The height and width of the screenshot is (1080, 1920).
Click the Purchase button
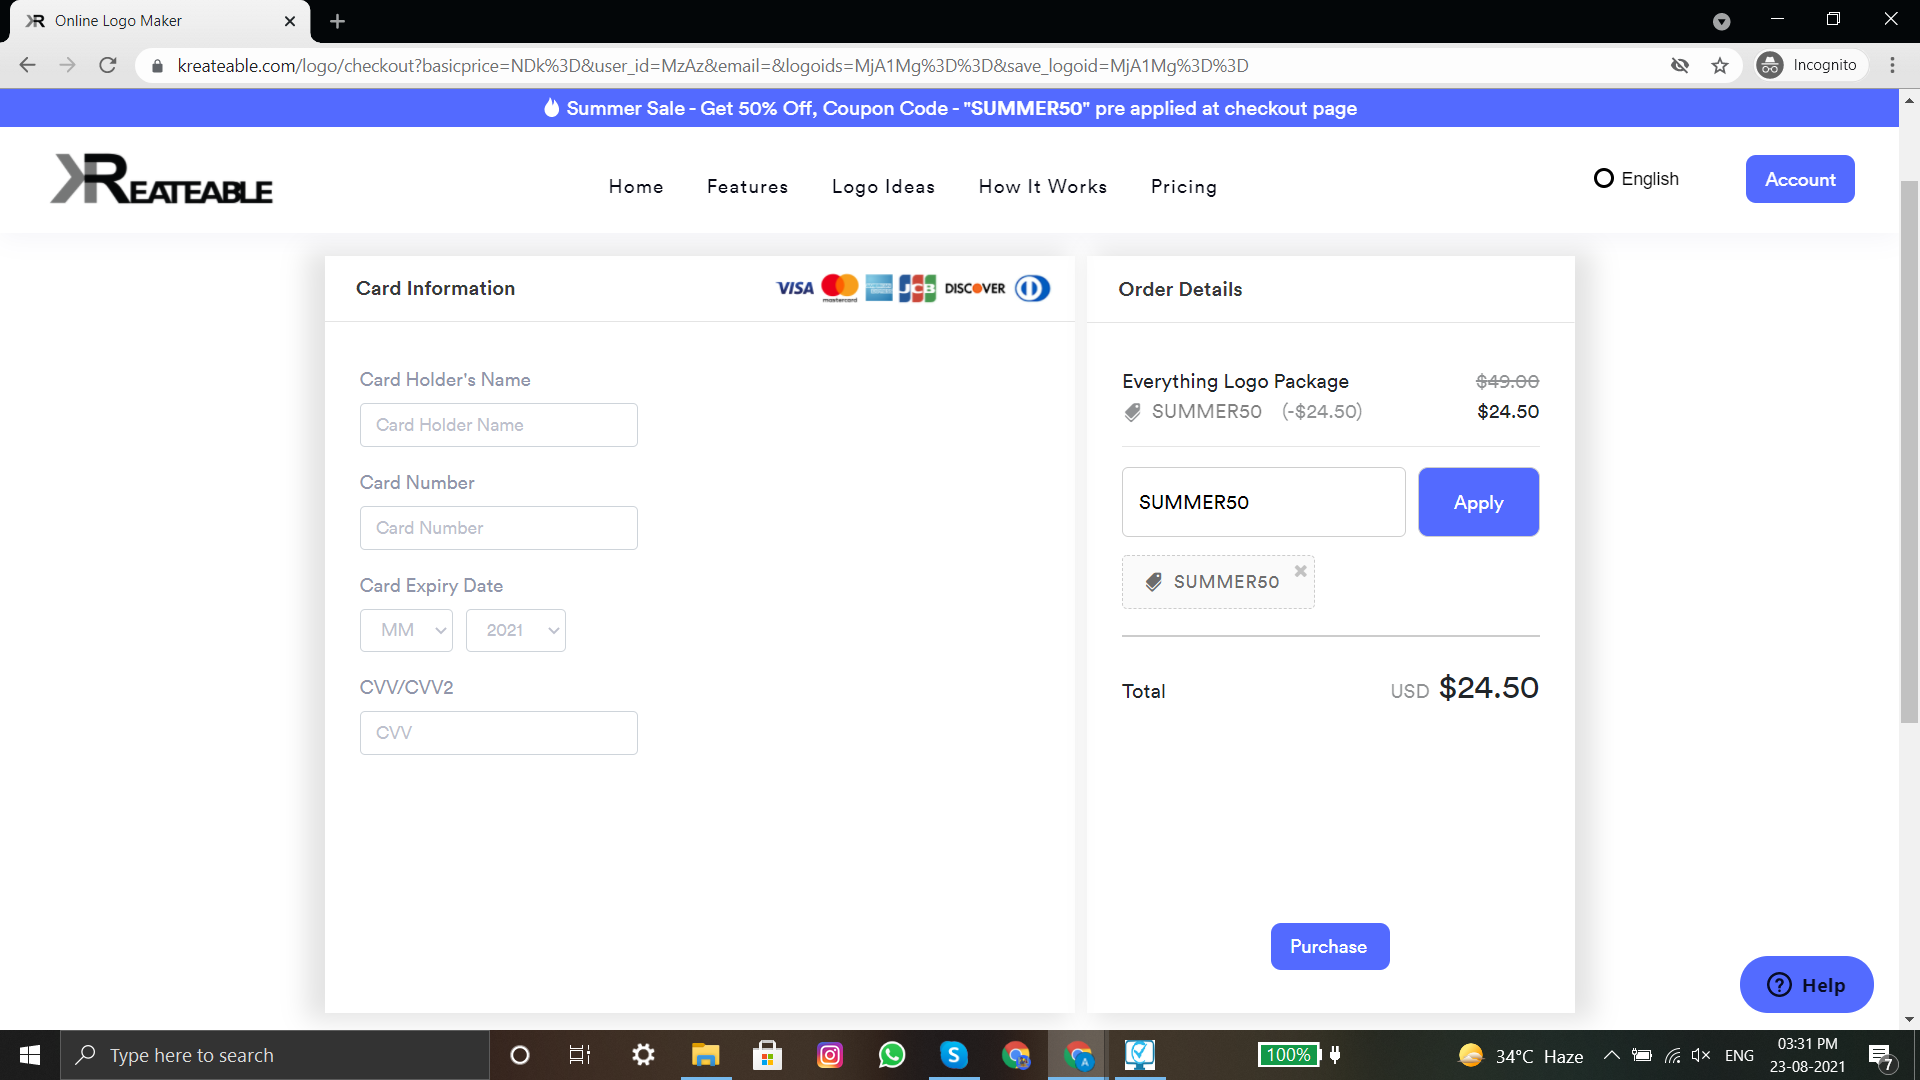[1329, 946]
